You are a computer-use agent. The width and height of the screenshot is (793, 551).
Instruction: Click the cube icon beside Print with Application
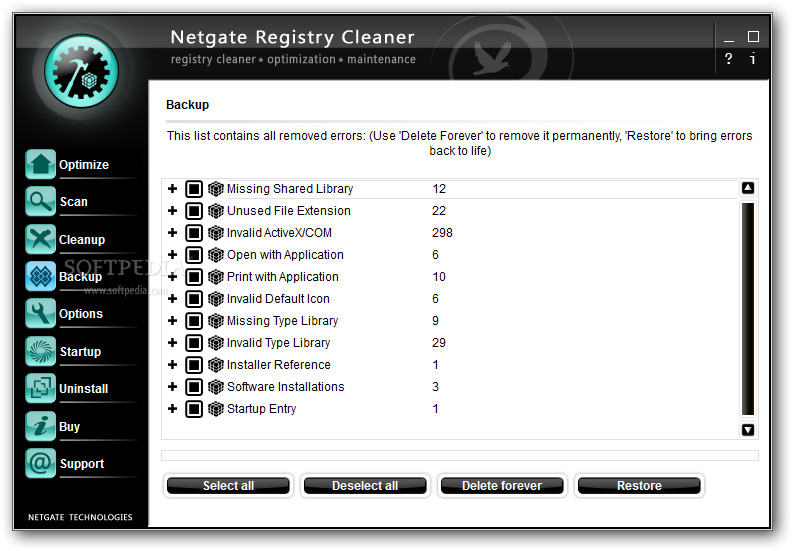pyautogui.click(x=216, y=277)
